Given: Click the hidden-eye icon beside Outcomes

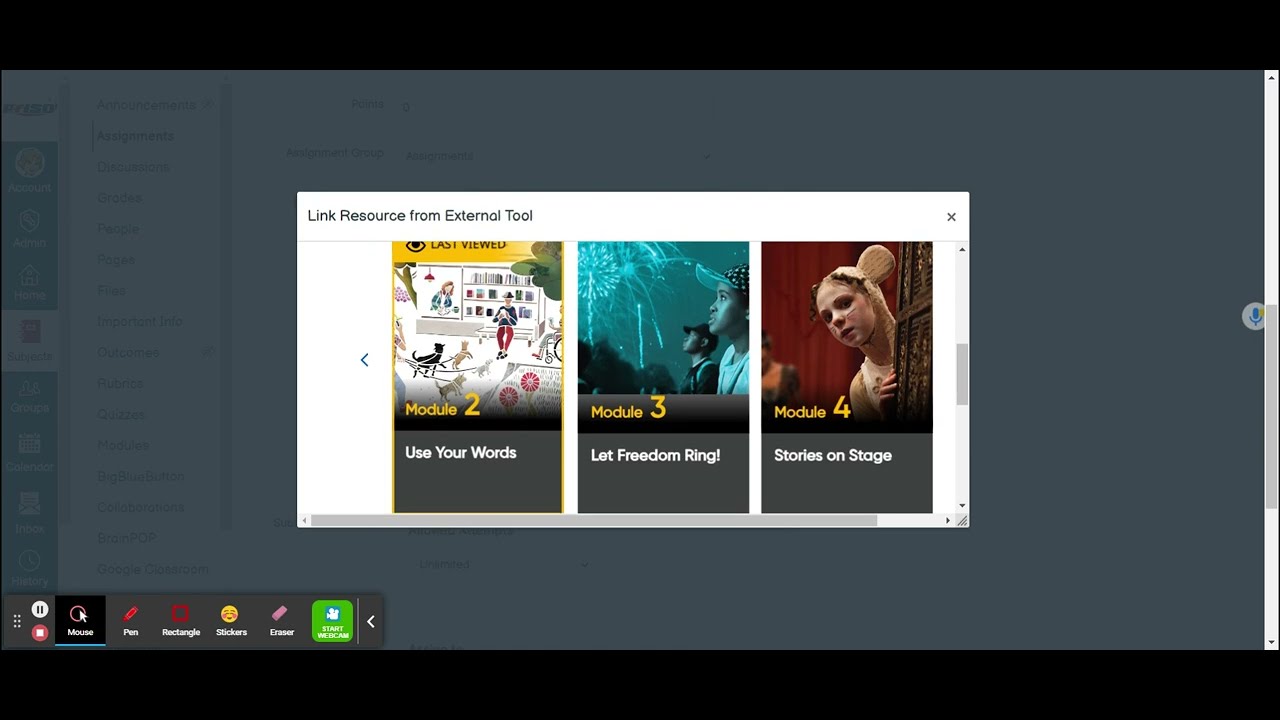Looking at the screenshot, I should [207, 352].
